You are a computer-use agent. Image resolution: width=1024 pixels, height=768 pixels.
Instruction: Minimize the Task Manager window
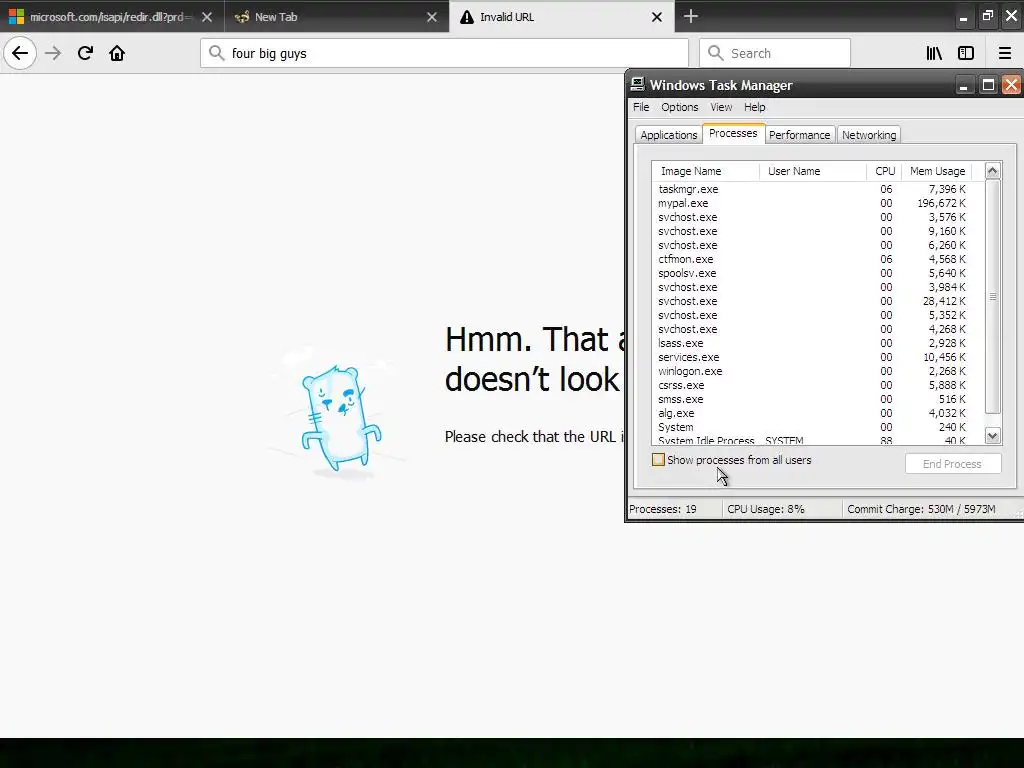coord(963,85)
